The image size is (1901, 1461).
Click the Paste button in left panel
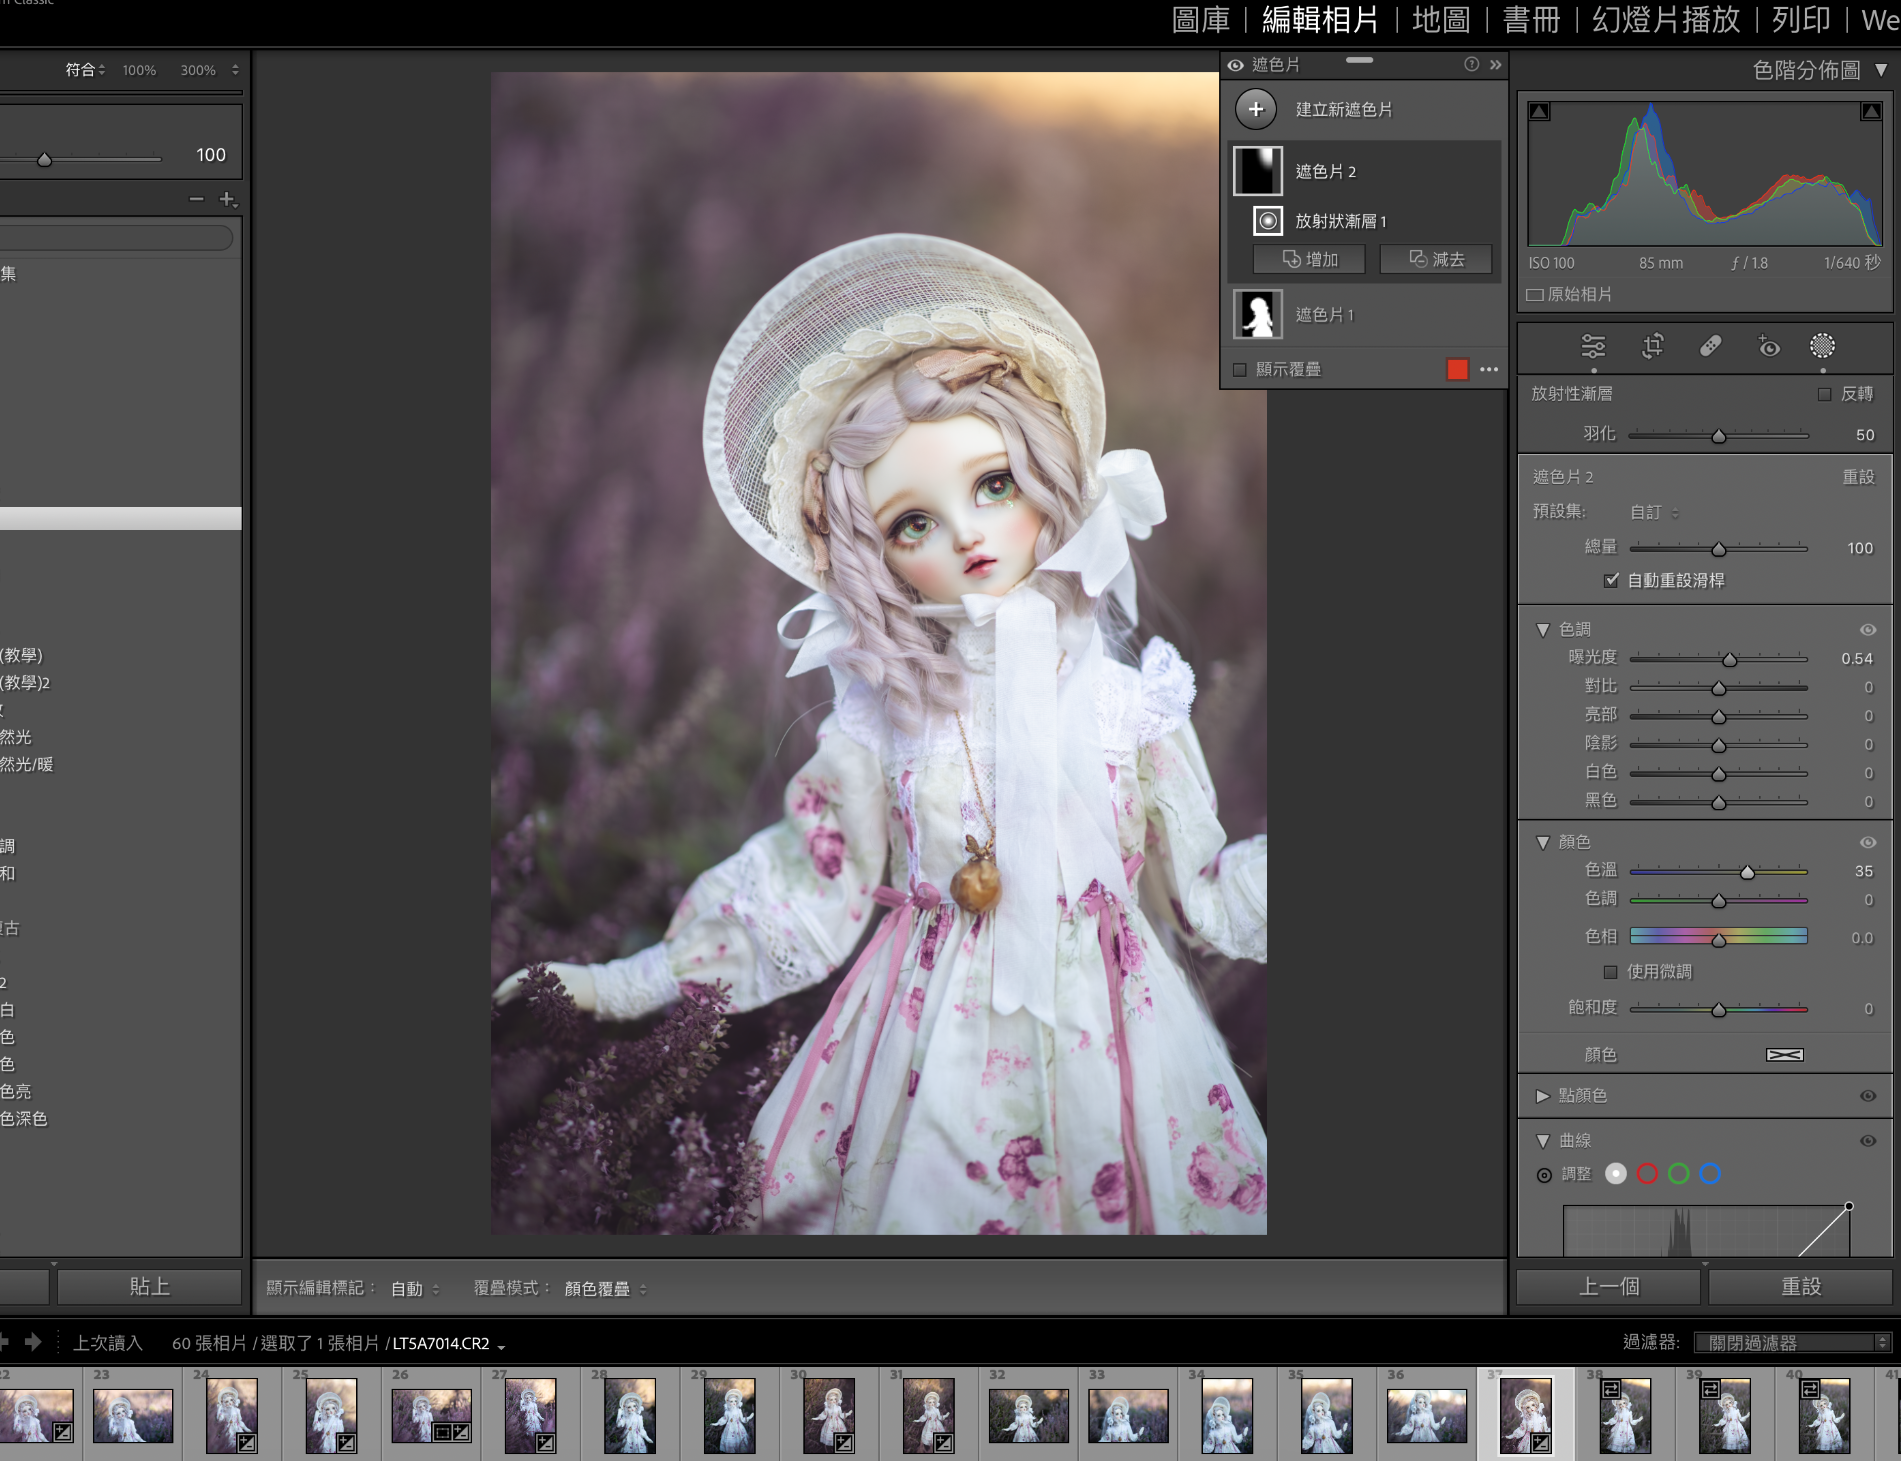149,1286
